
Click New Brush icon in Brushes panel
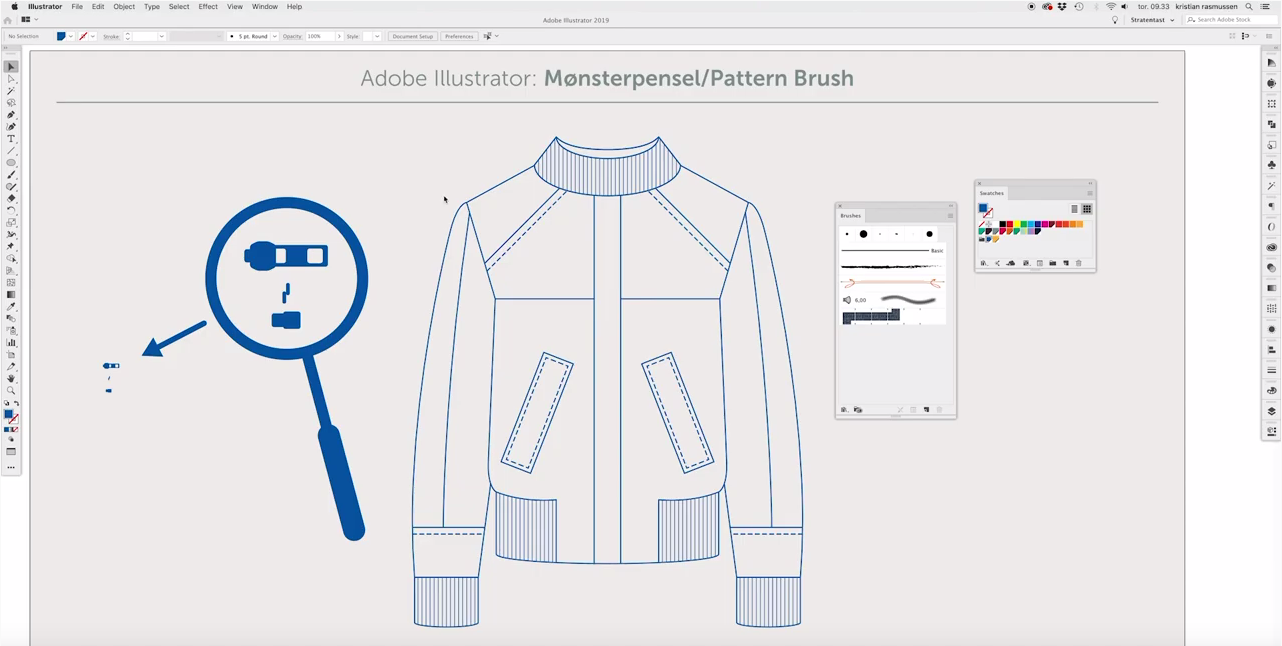pos(926,410)
